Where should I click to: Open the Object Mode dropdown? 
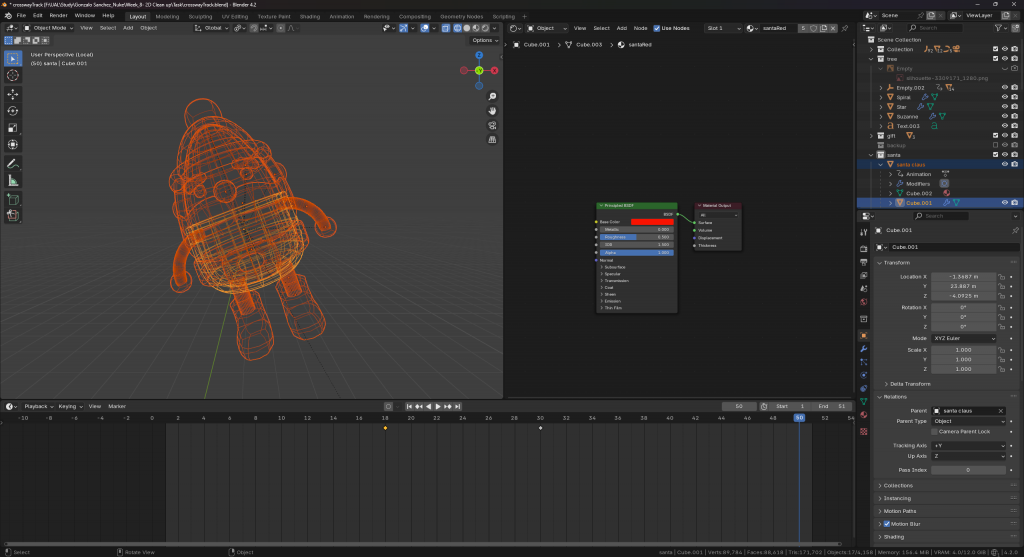pos(49,28)
